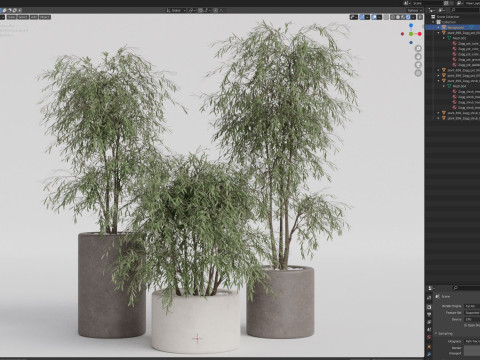The image size is (480, 360).
Task: Click Render samples value field
Action: tap(472, 348)
